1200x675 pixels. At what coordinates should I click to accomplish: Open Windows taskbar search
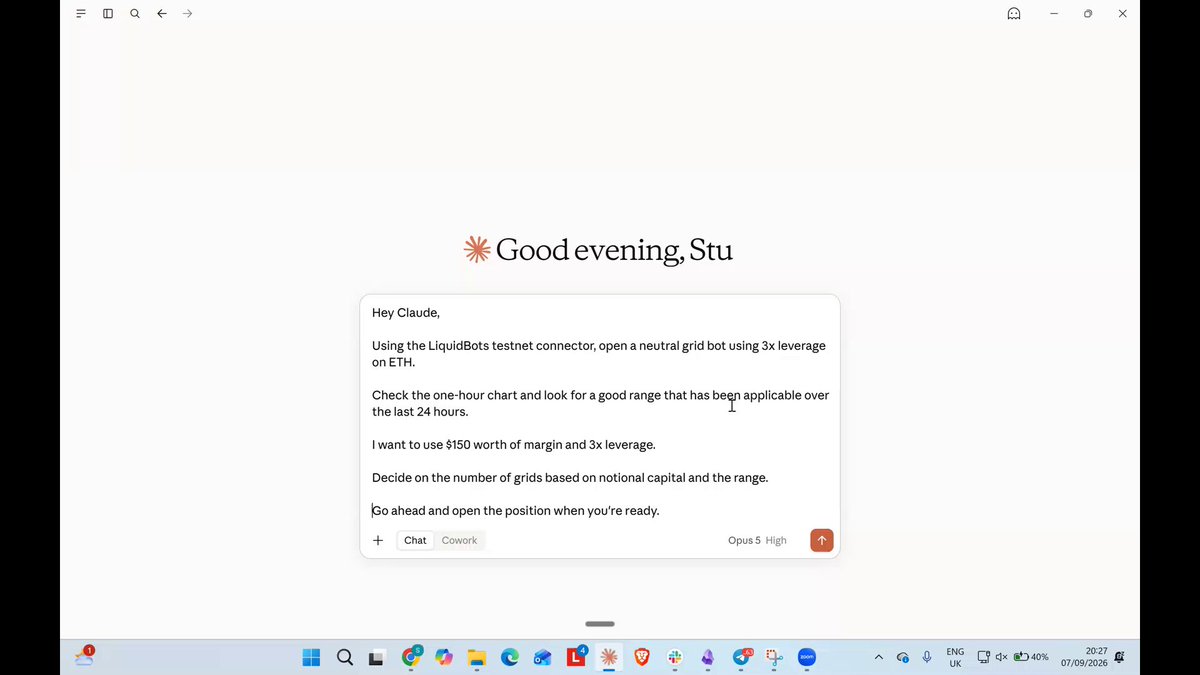[x=345, y=657]
